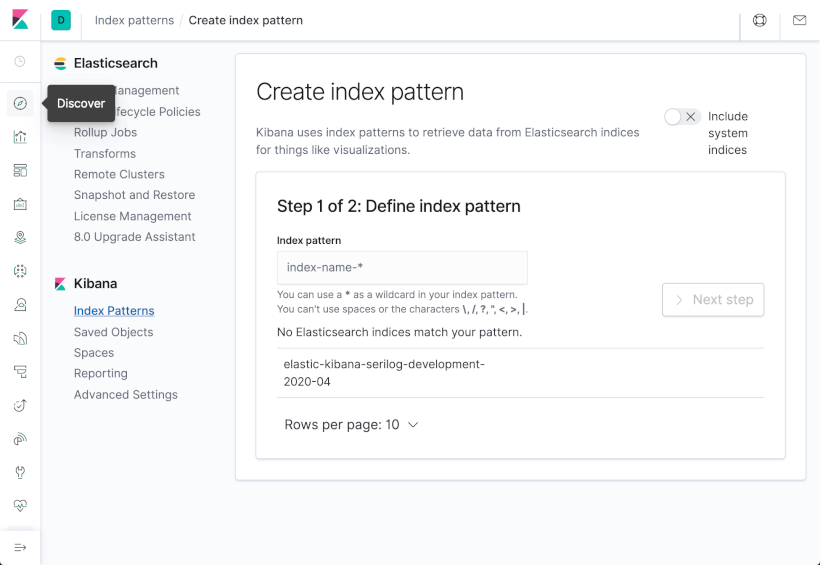The image size is (820, 565).
Task: Open Advanced Settings under Kibana
Action: [126, 394]
